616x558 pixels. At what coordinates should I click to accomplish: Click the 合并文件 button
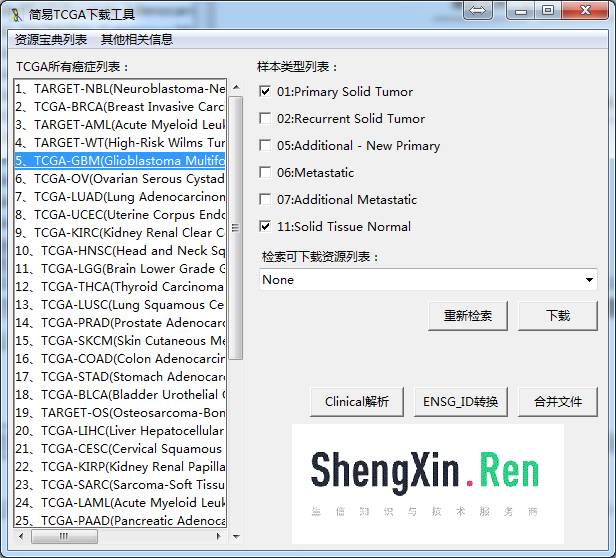click(x=558, y=402)
